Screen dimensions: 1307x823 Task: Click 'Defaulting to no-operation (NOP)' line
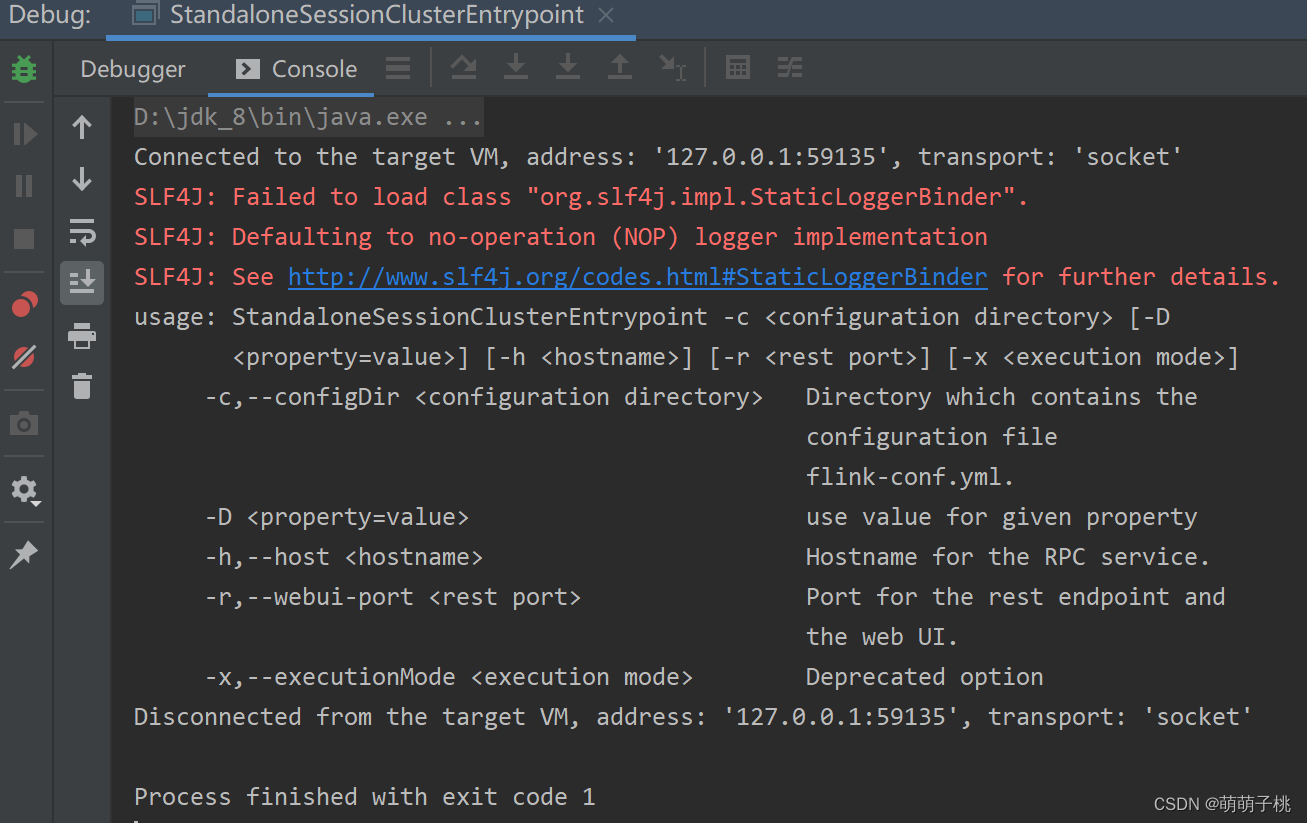pos(561,237)
